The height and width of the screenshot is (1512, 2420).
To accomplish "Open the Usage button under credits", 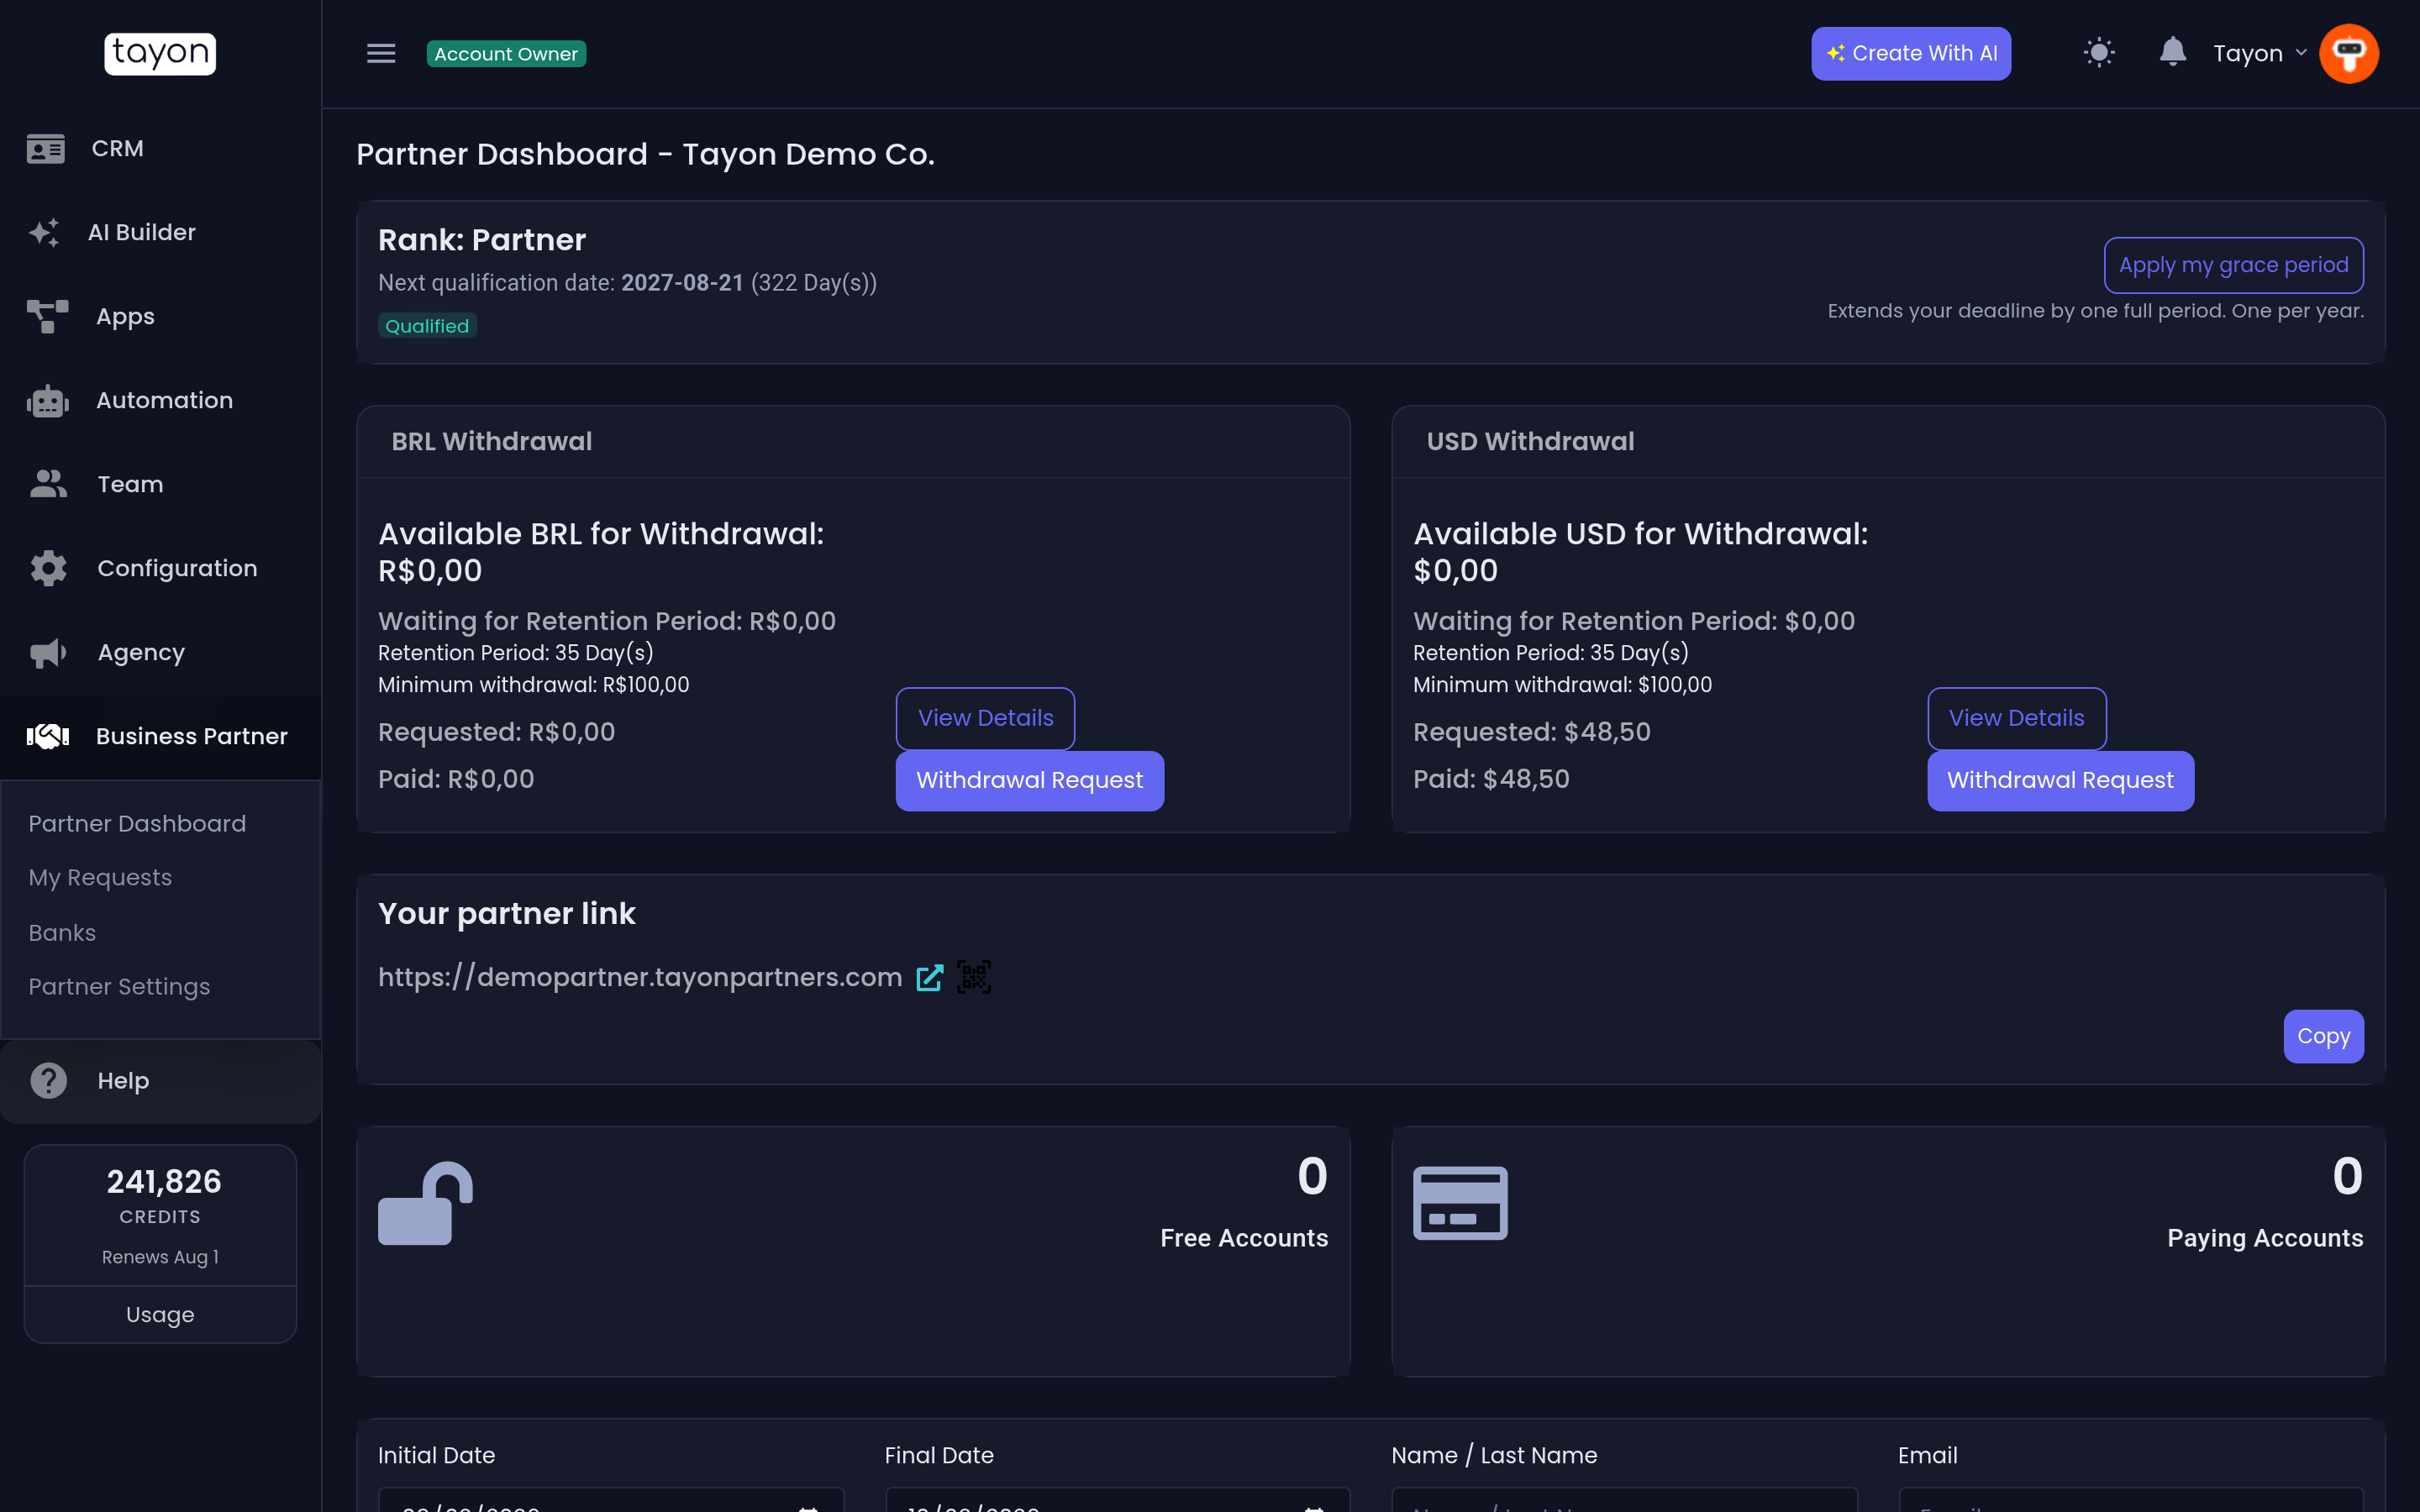I will point(160,1315).
